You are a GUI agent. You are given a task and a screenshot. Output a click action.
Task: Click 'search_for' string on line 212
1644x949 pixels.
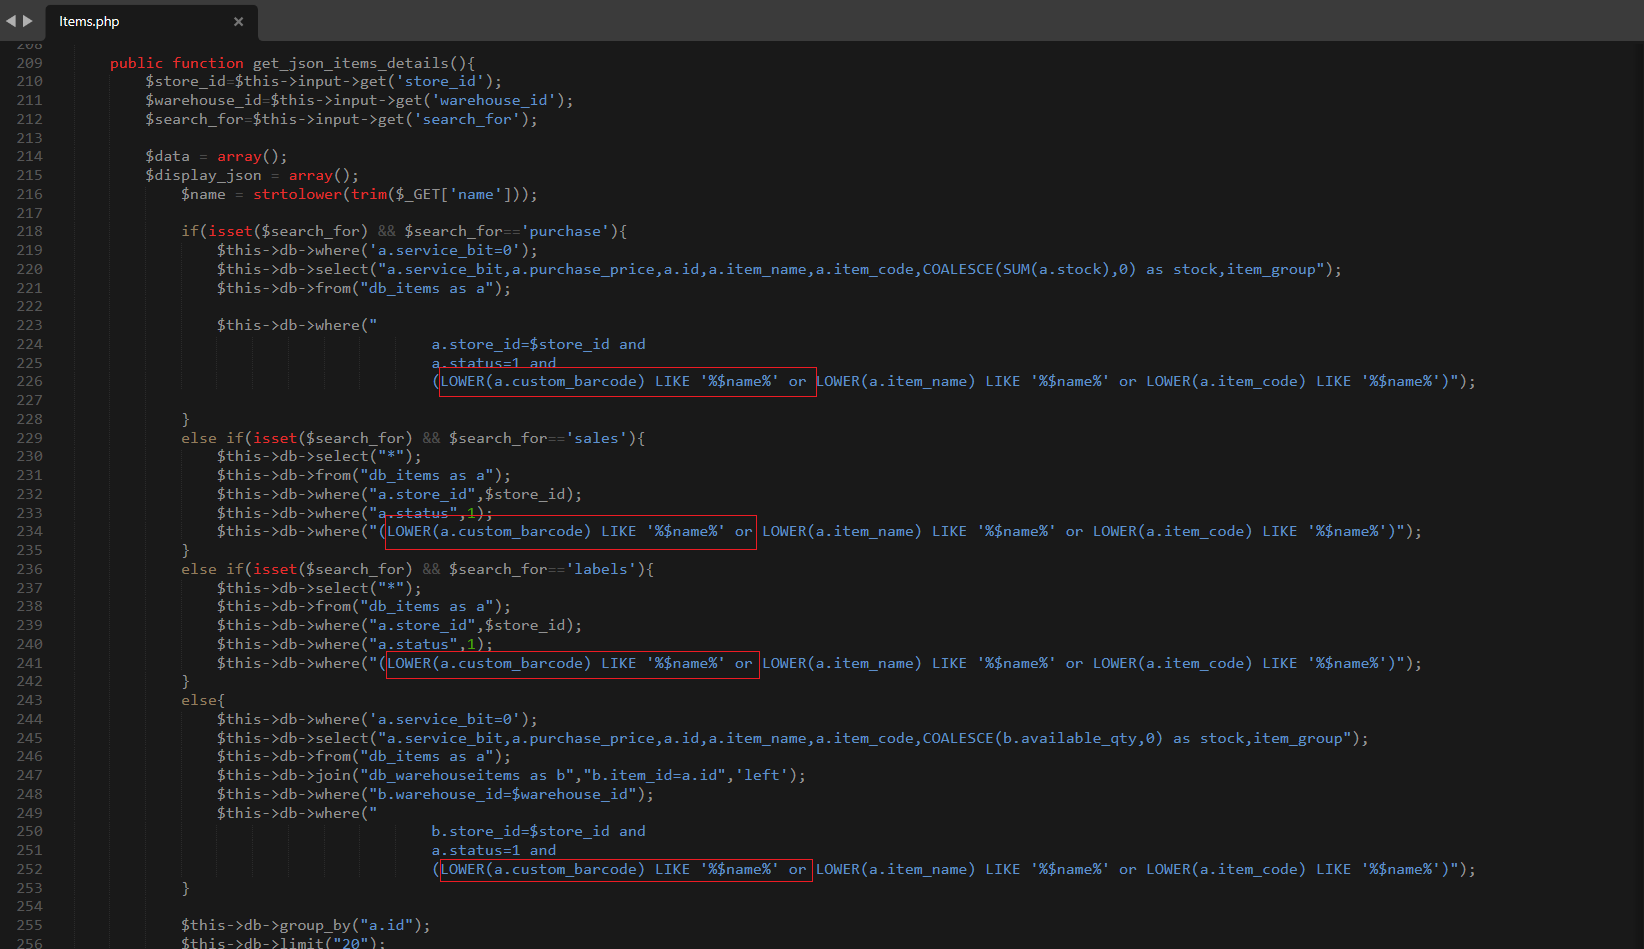tap(467, 119)
